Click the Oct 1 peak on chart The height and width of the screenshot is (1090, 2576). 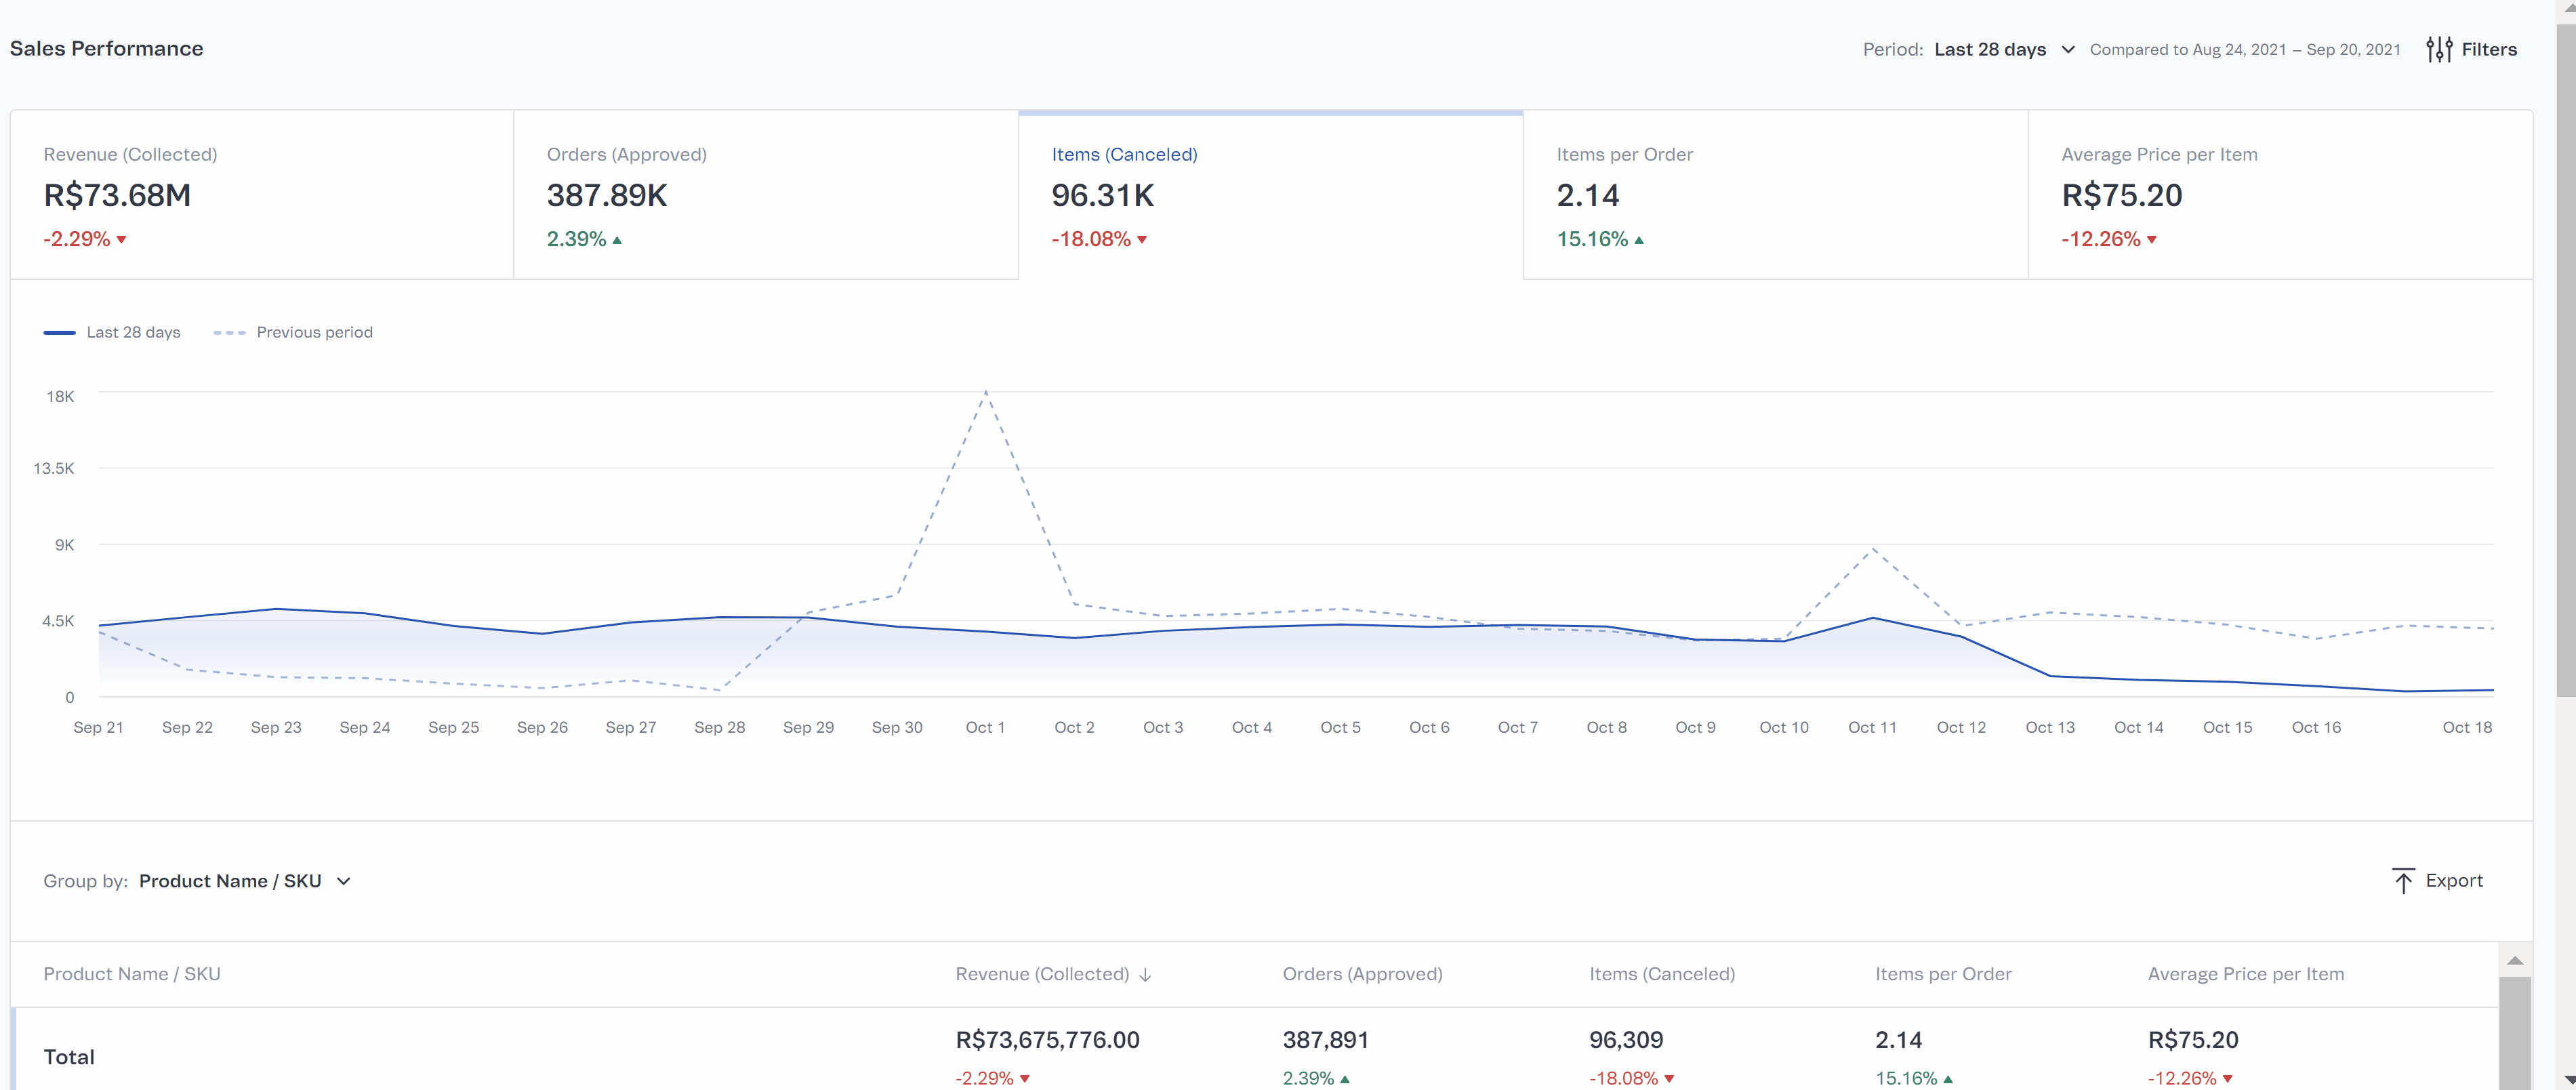(x=985, y=392)
